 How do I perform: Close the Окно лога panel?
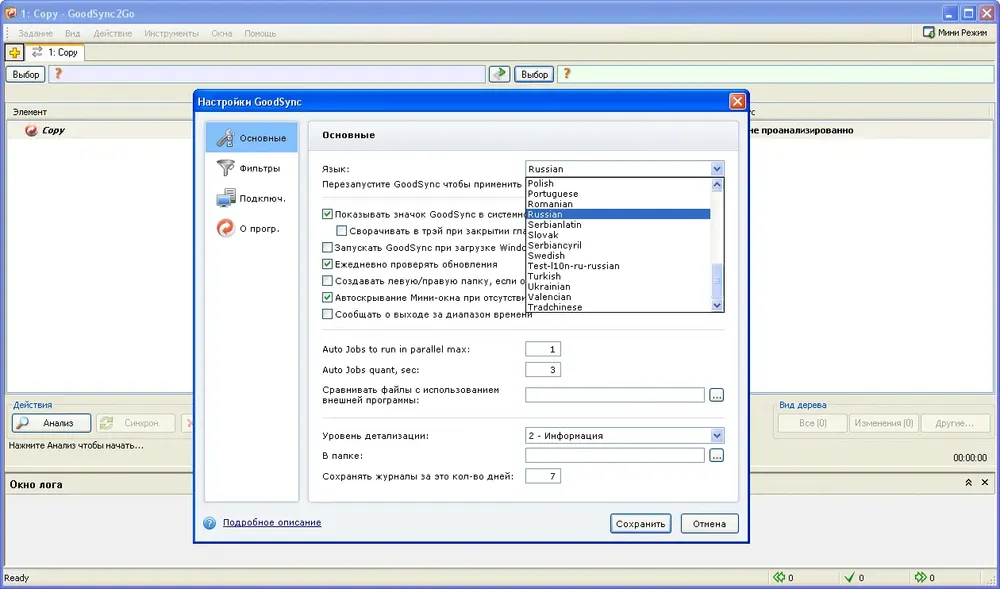pos(987,484)
